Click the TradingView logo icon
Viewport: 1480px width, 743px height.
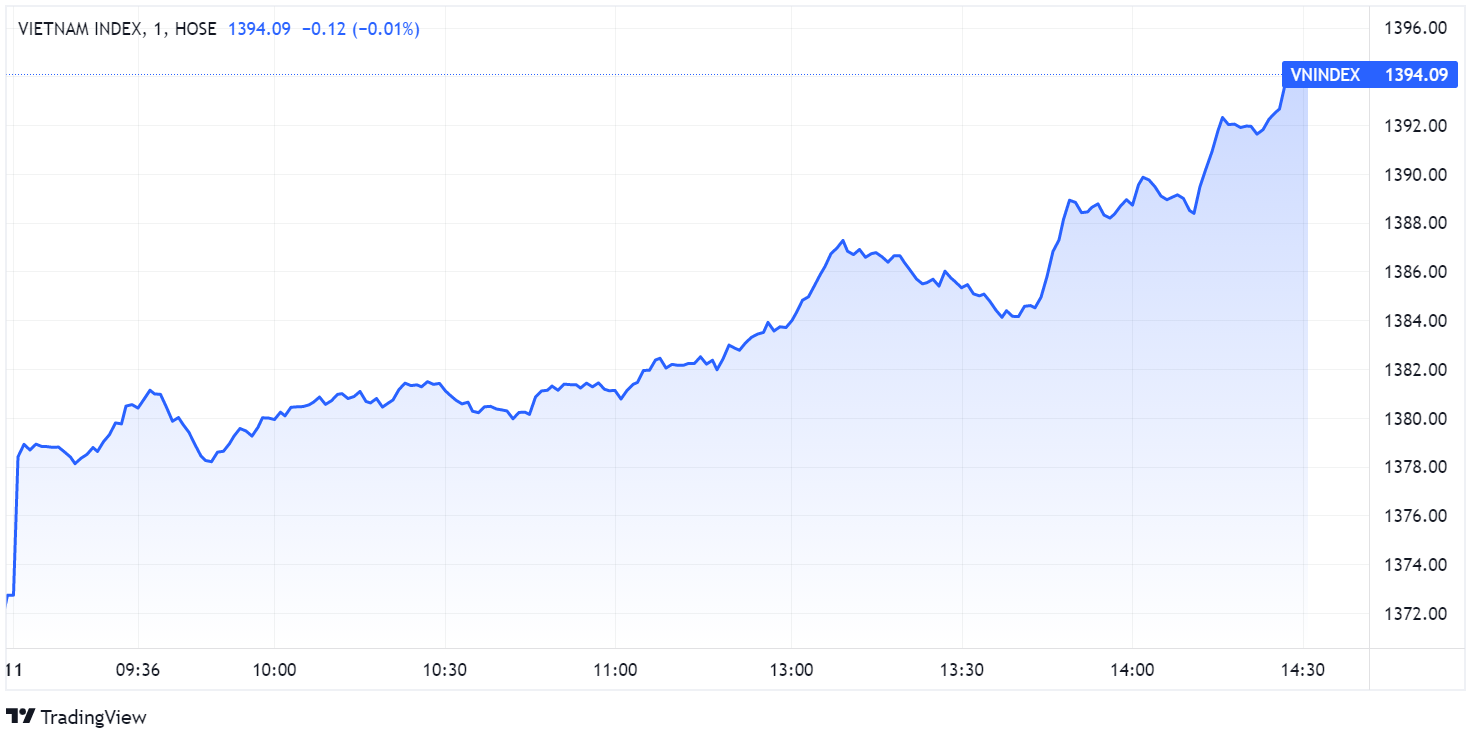[x=21, y=717]
